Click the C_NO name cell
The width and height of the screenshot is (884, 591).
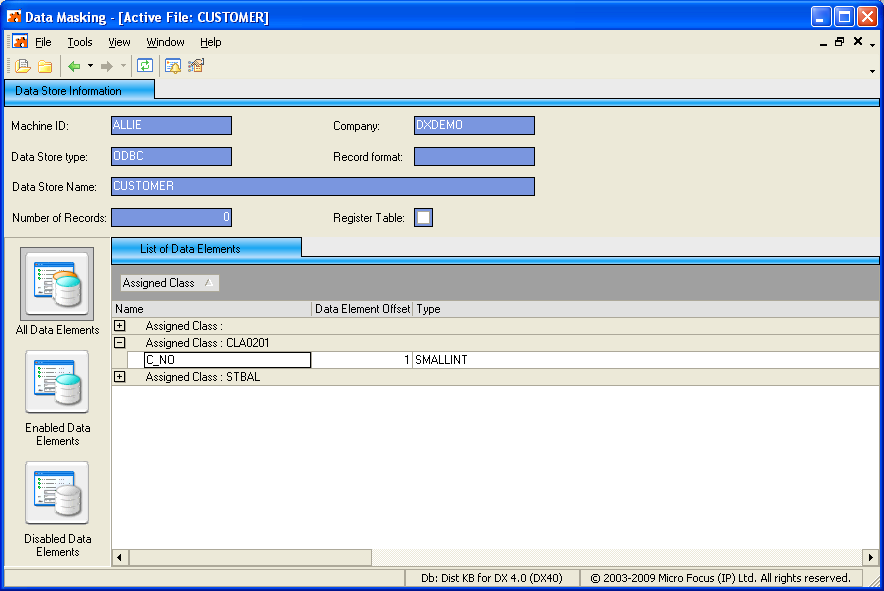[x=227, y=360]
